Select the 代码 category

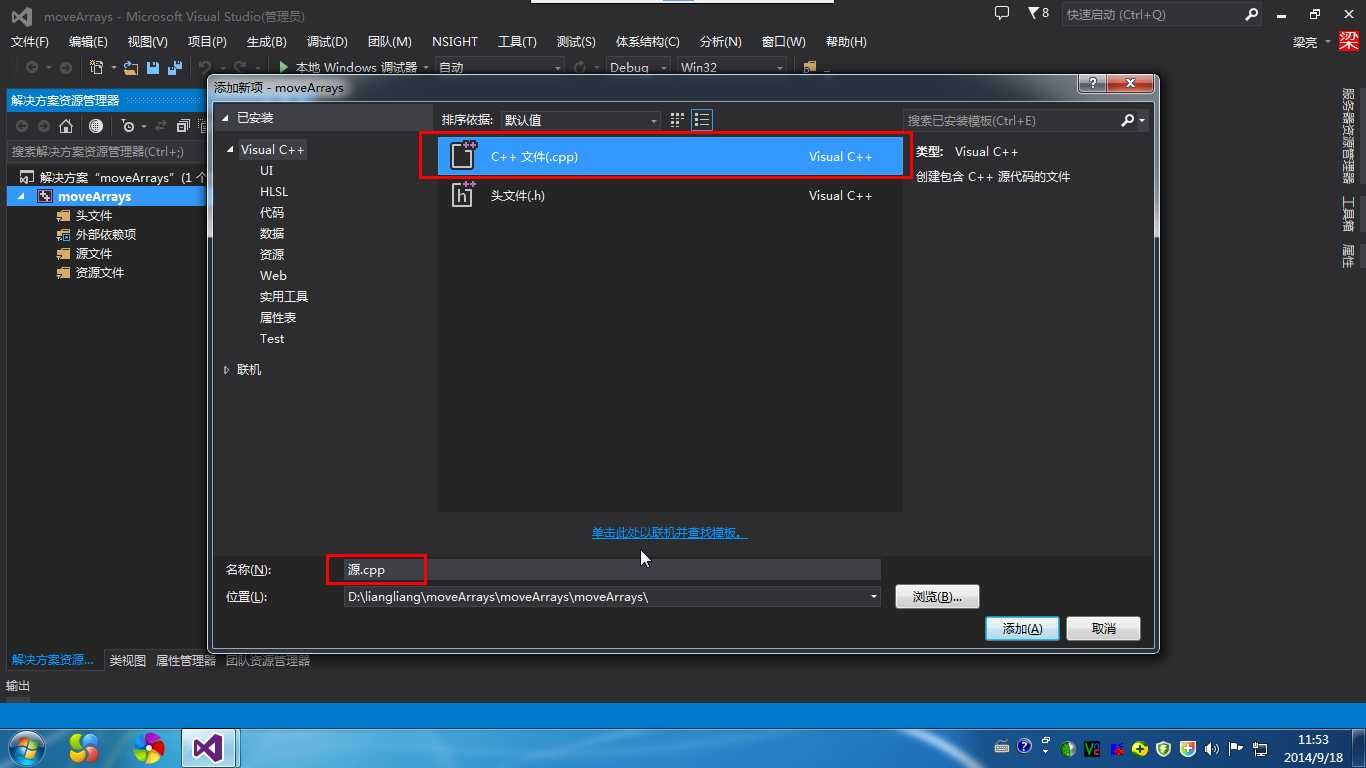point(272,213)
